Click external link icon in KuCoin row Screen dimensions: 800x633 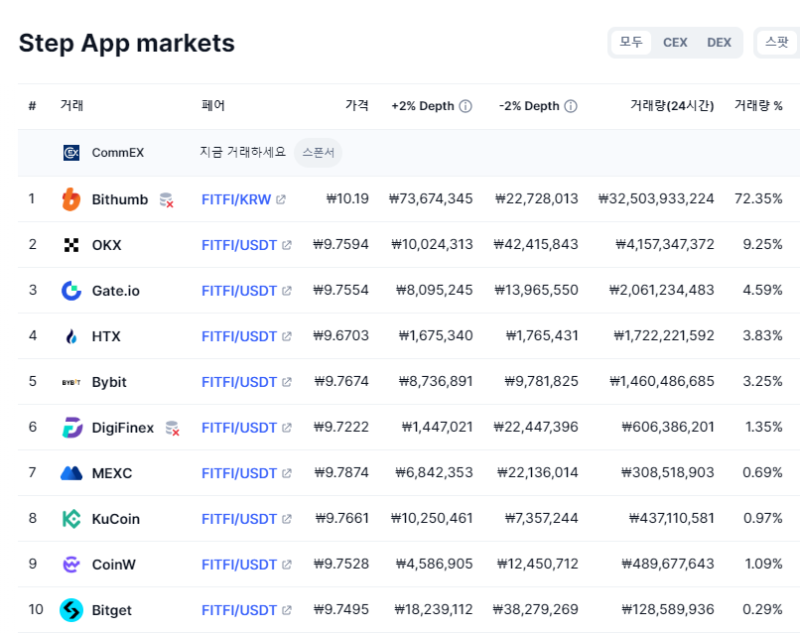point(287,519)
